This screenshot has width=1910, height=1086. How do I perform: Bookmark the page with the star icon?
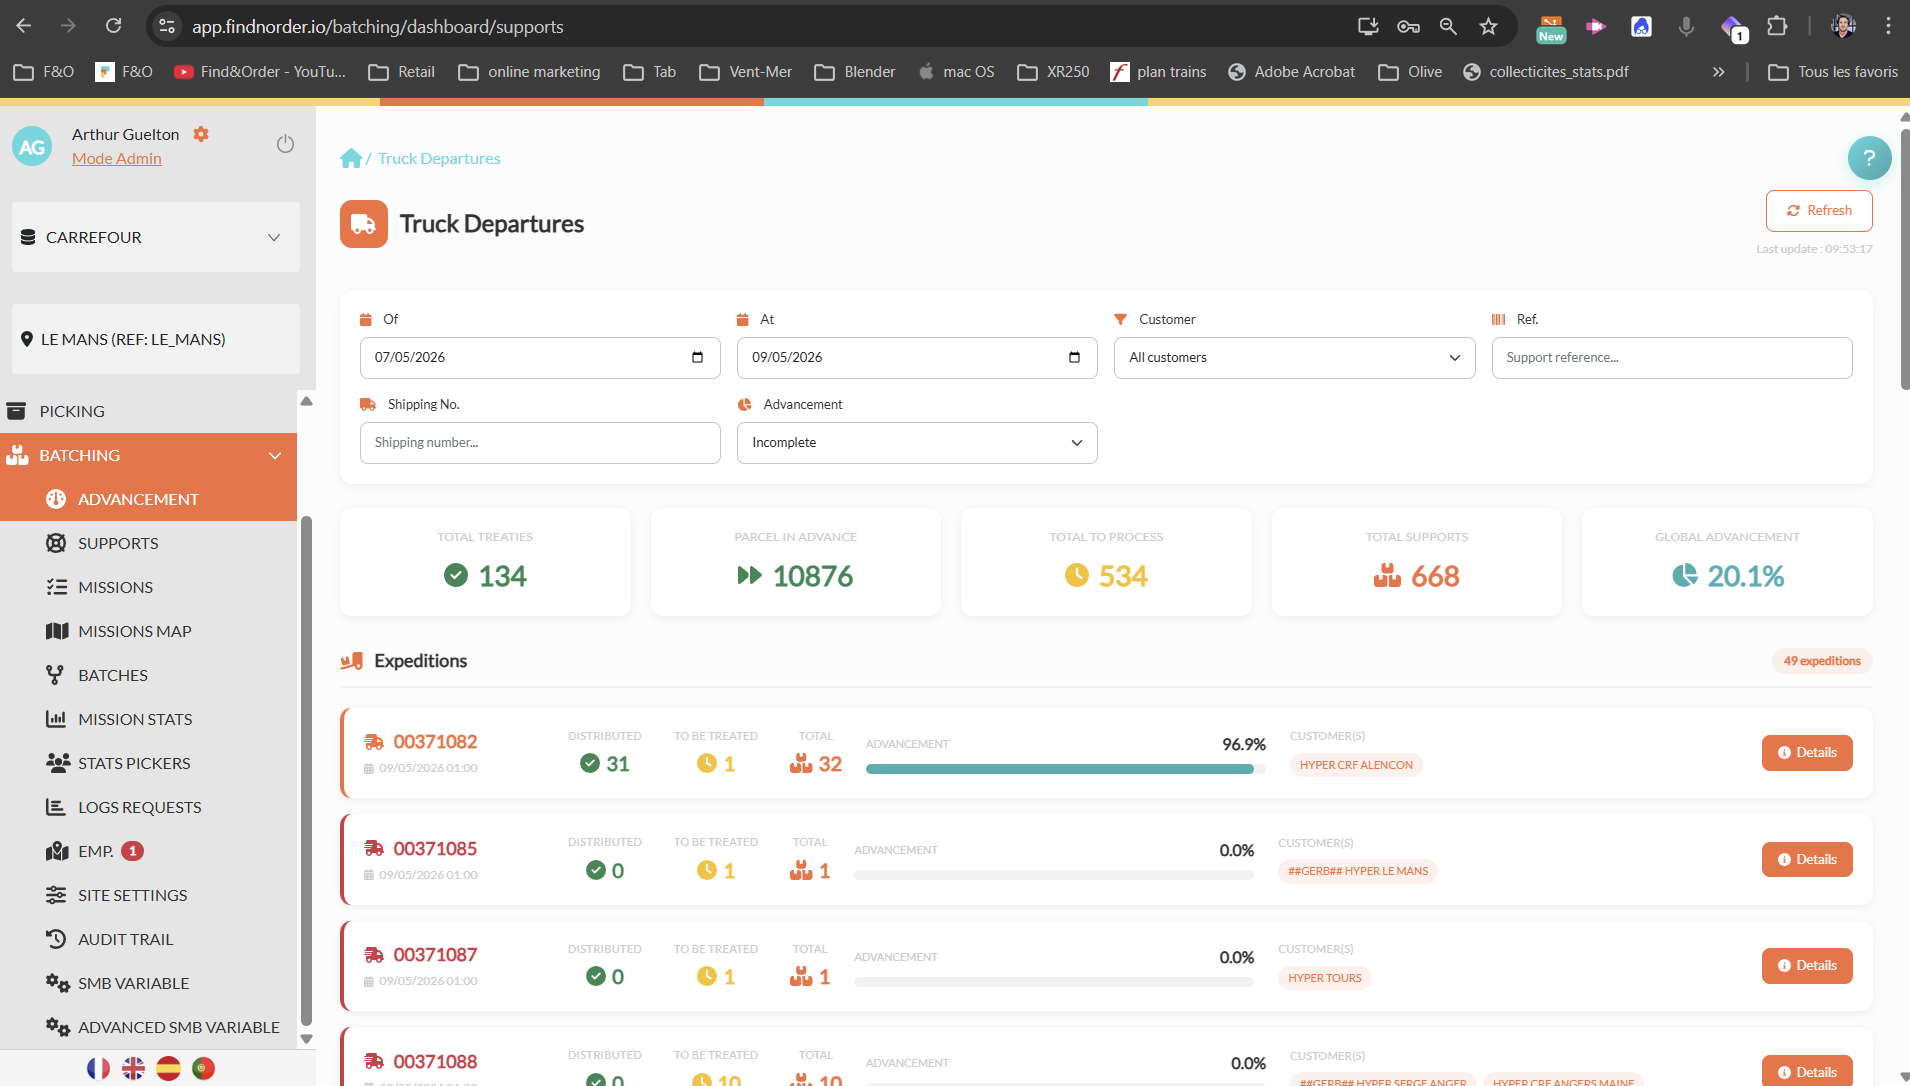1488,26
